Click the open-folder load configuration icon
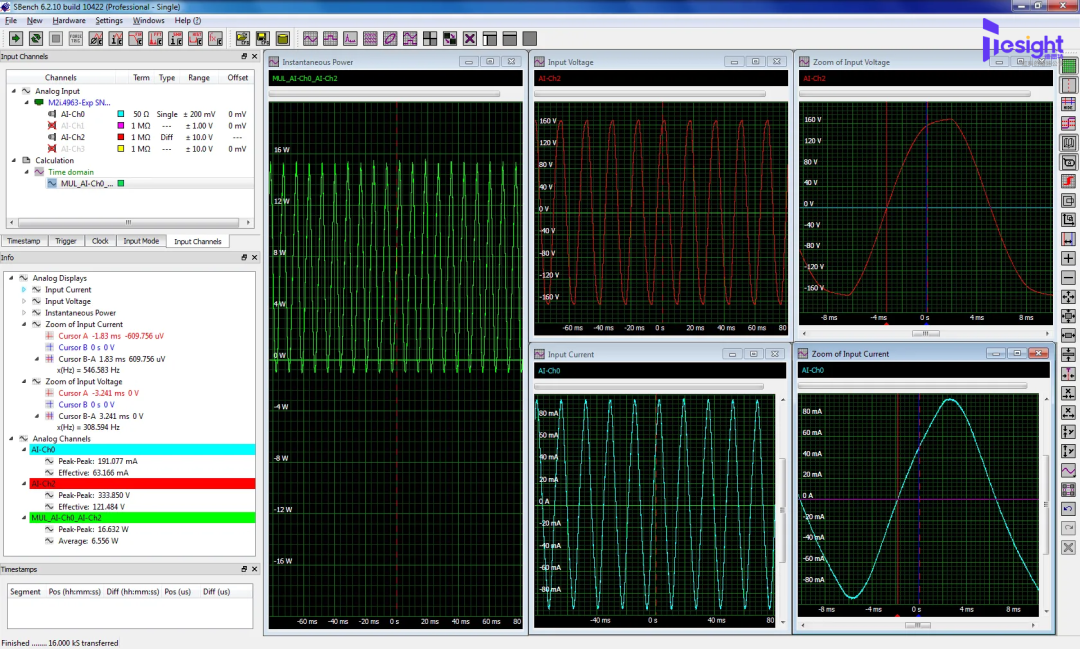 (242, 39)
